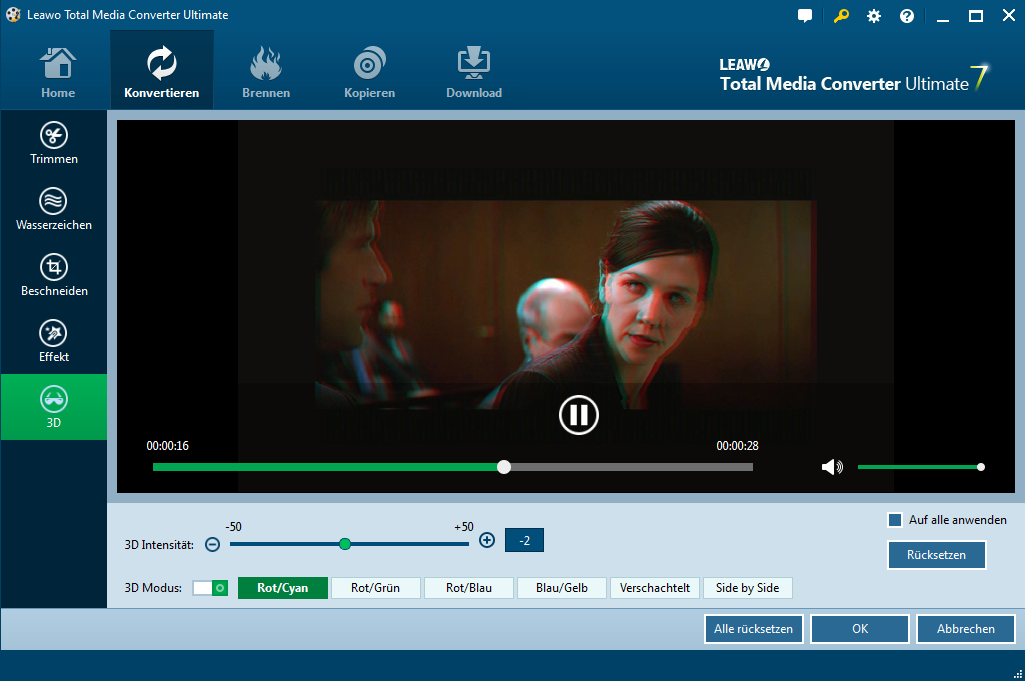1025x681 pixels.
Task: Select the Effekt tool in sidebar
Action: (53, 342)
